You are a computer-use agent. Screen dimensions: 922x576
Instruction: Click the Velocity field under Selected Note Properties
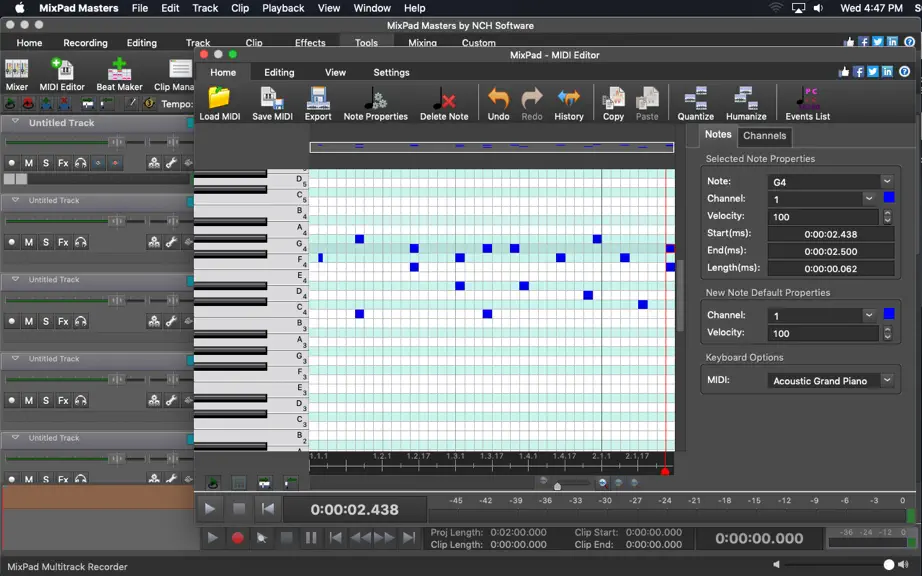(823, 217)
